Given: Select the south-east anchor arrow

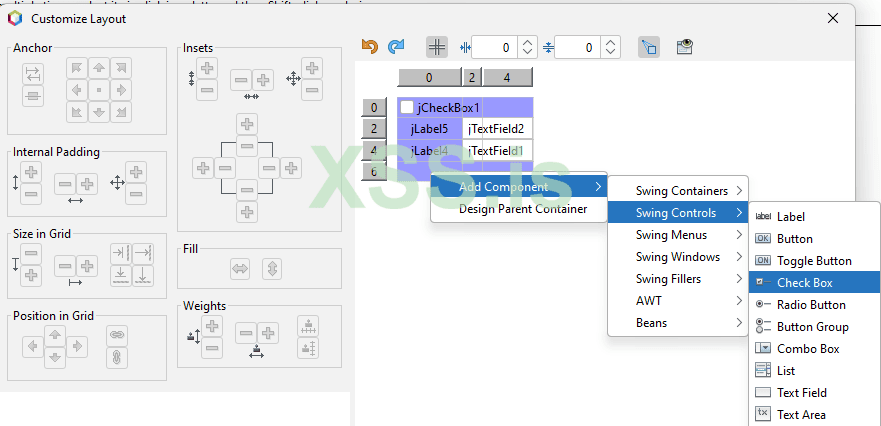Looking at the screenshot, I should (x=121, y=112).
